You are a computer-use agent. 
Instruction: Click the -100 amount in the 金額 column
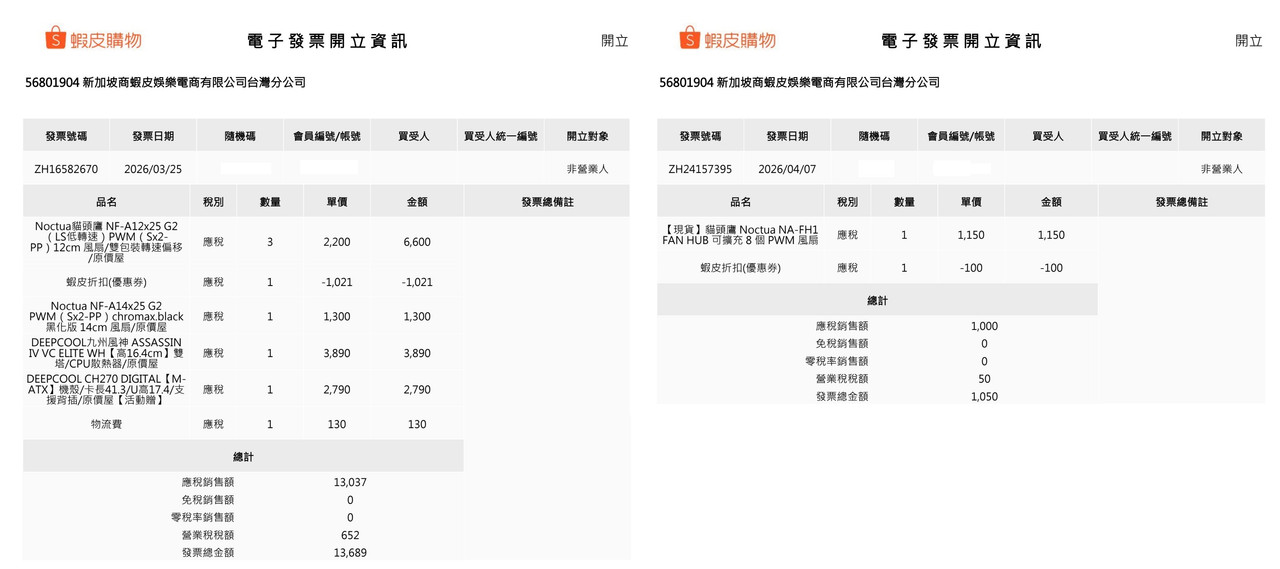pos(1051,268)
